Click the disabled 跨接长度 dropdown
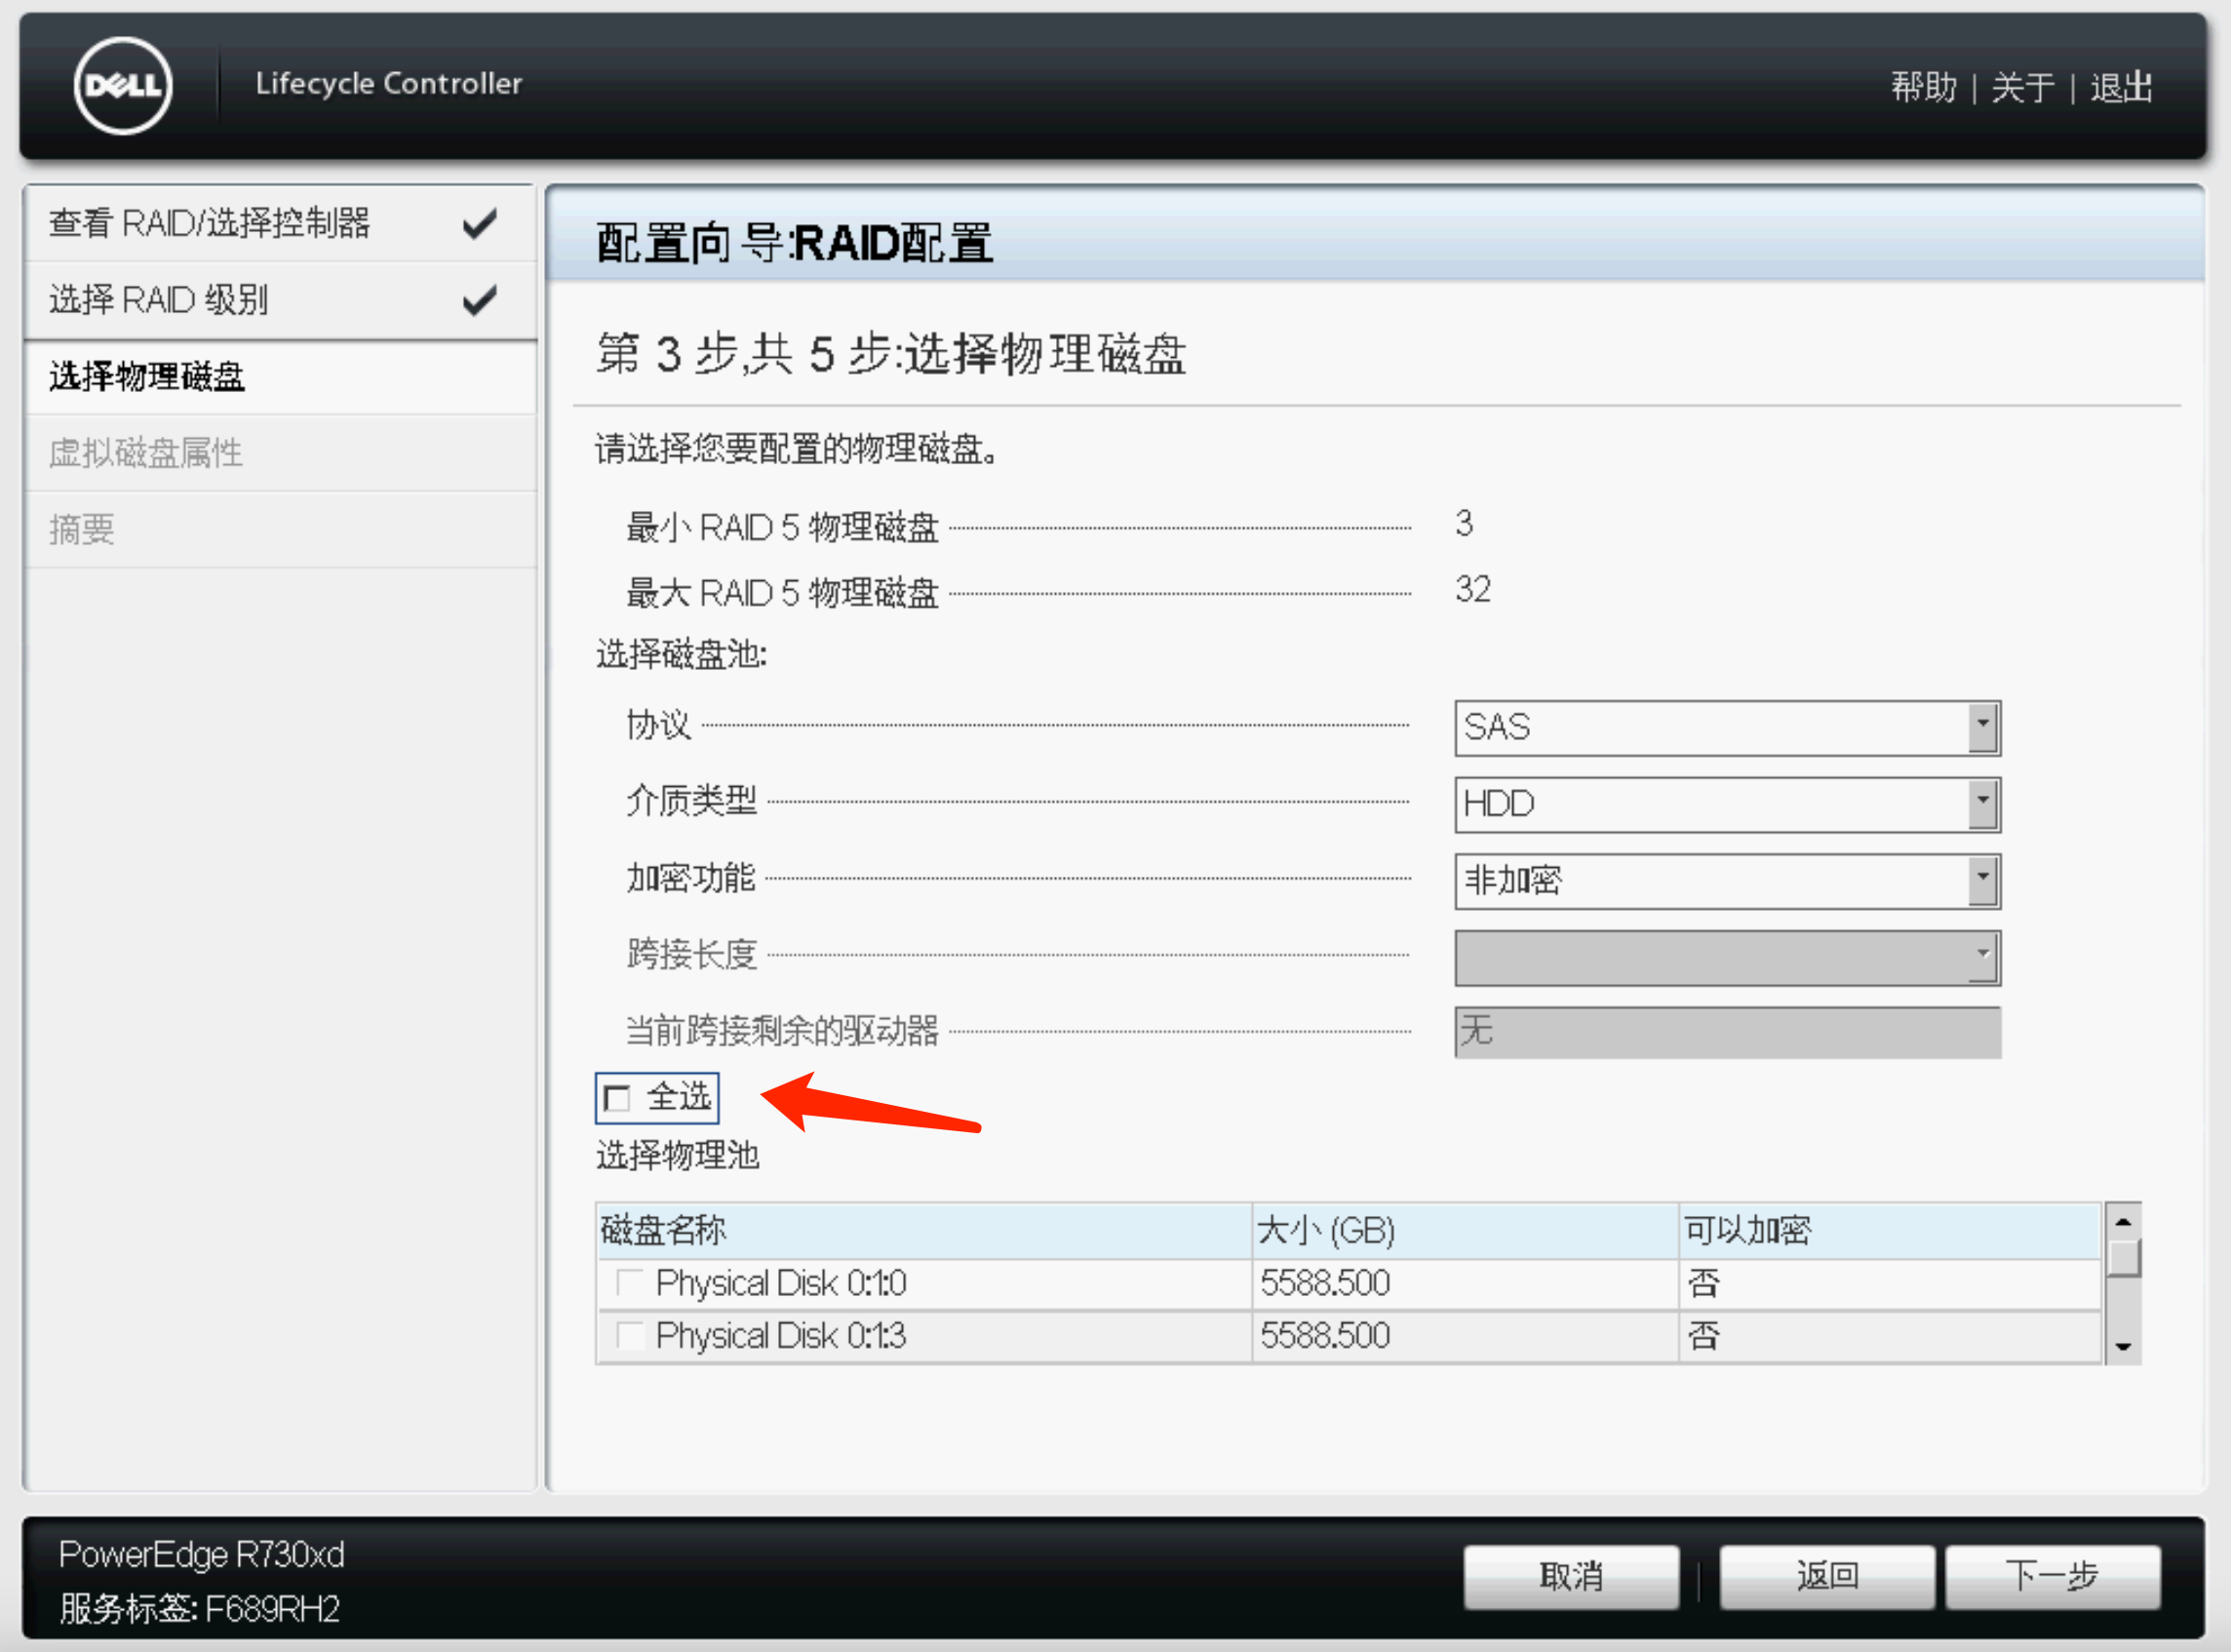2231x1652 pixels. click(x=1726, y=957)
